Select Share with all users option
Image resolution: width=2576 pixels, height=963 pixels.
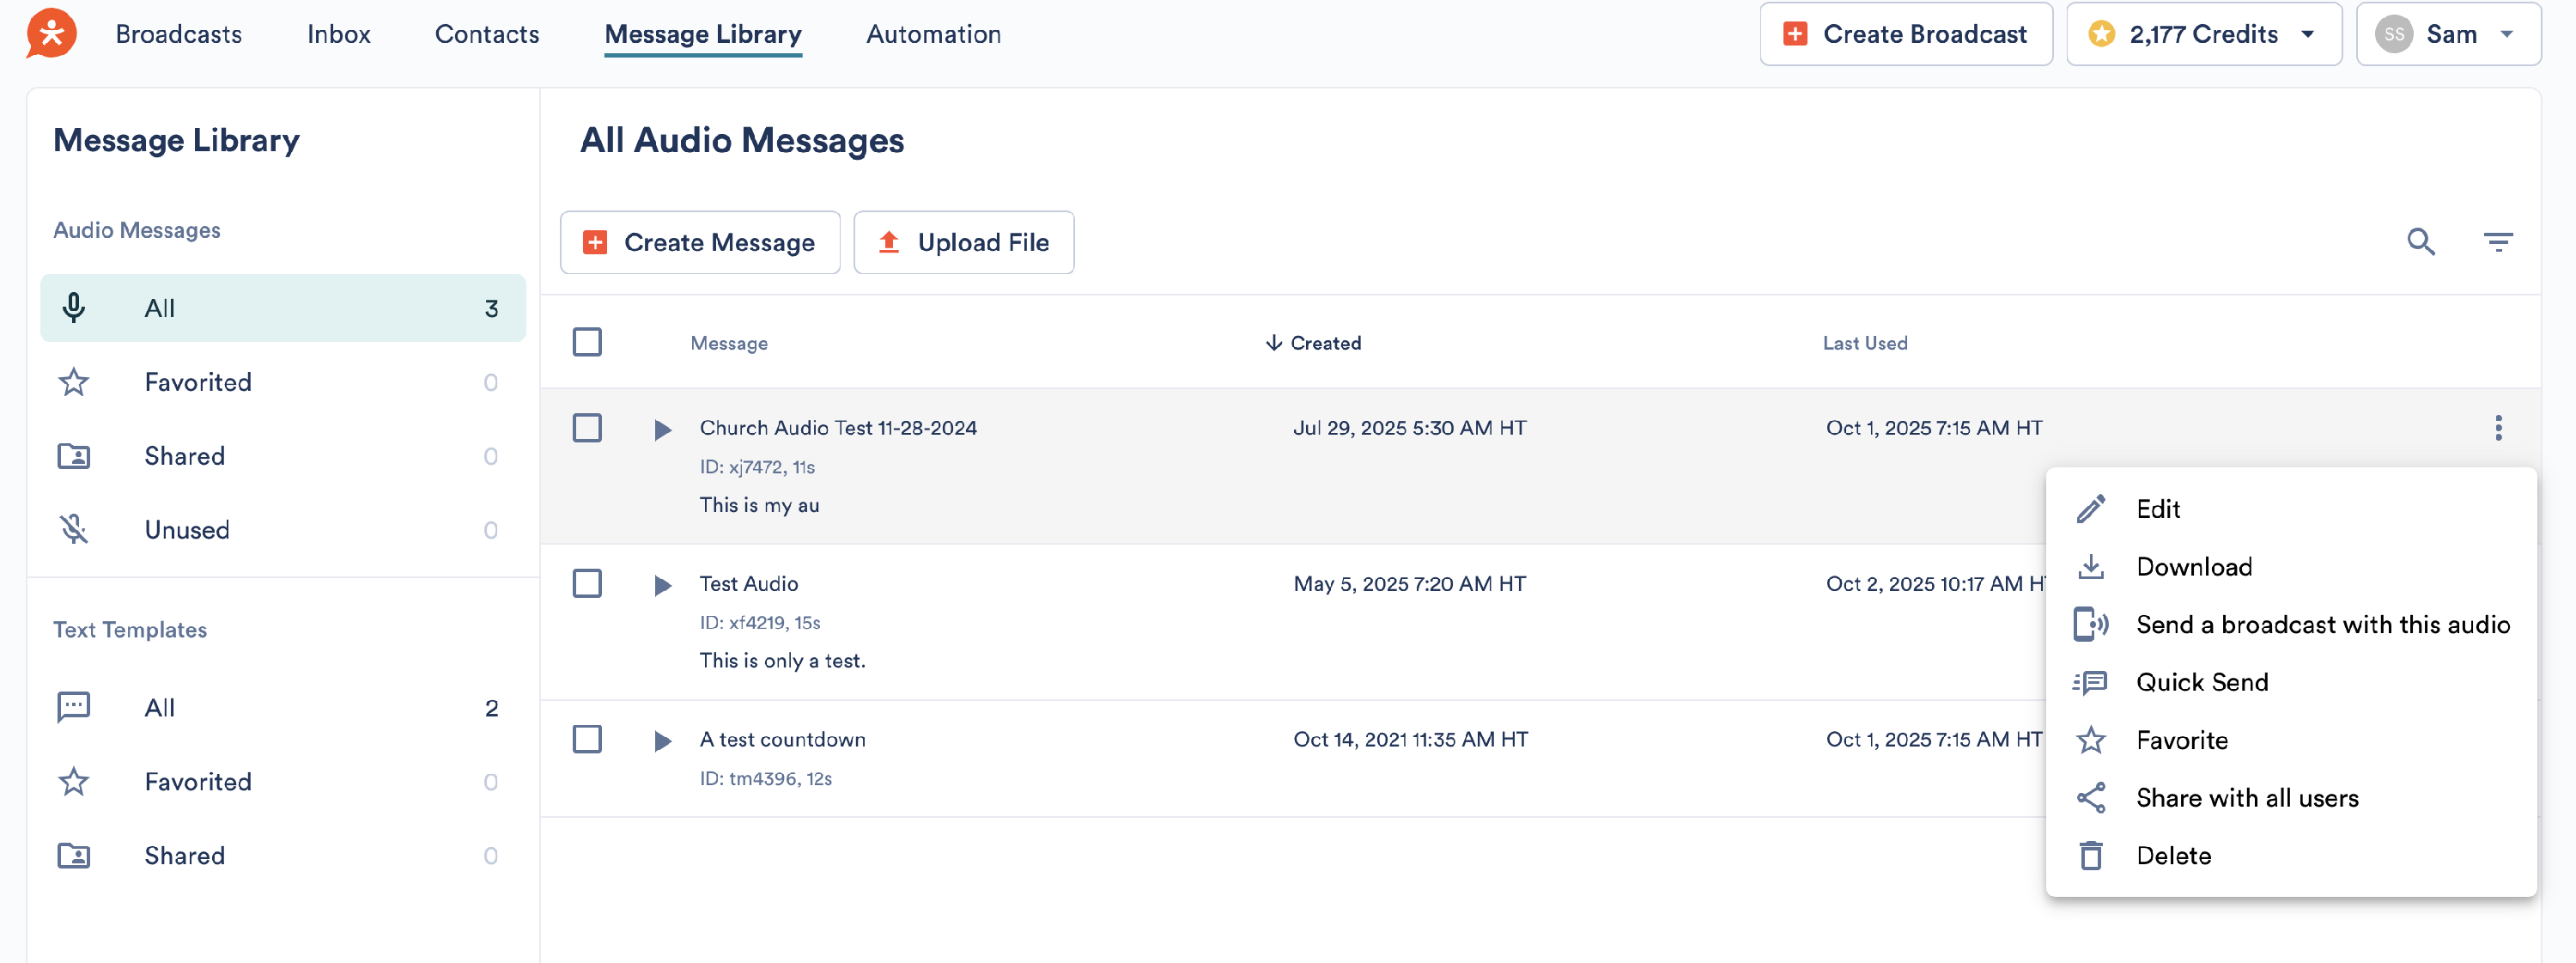pyautogui.click(x=2246, y=798)
